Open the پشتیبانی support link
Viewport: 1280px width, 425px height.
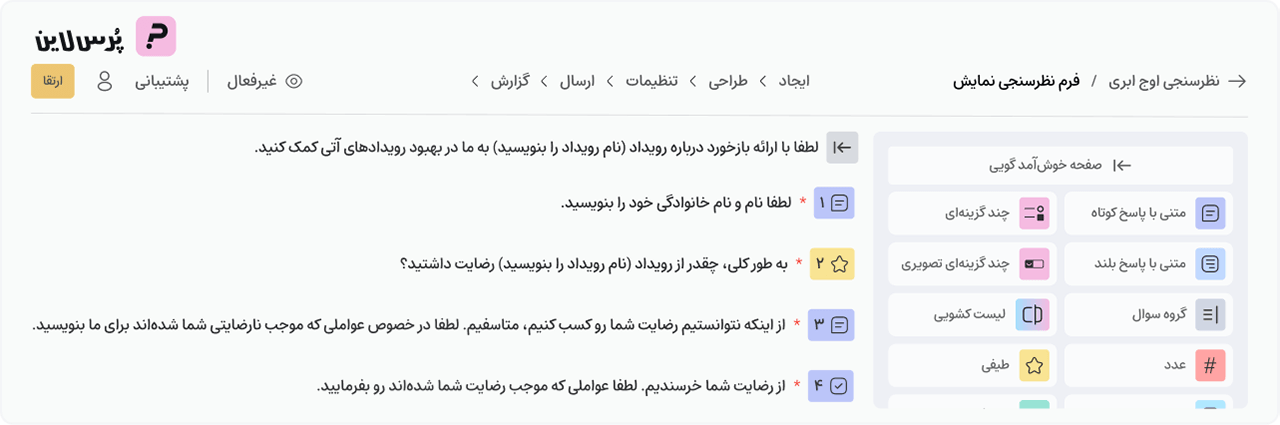click(163, 81)
